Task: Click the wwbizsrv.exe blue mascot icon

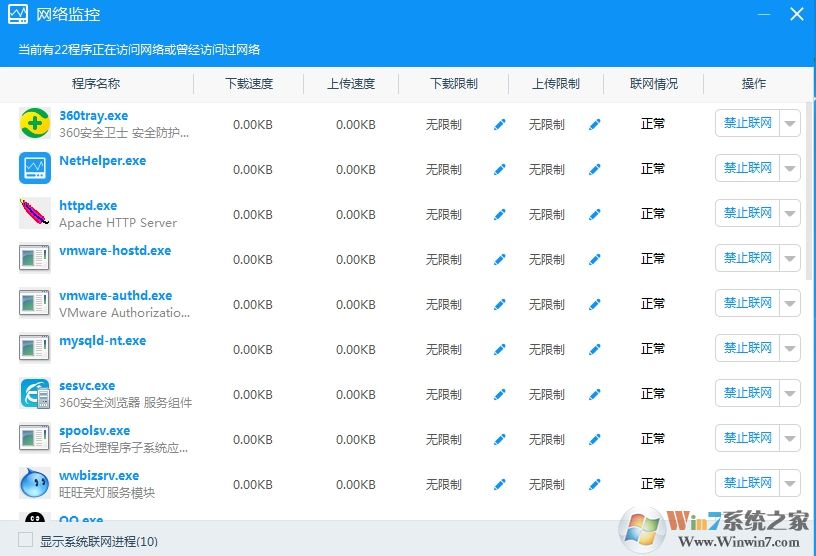Action: 35,483
